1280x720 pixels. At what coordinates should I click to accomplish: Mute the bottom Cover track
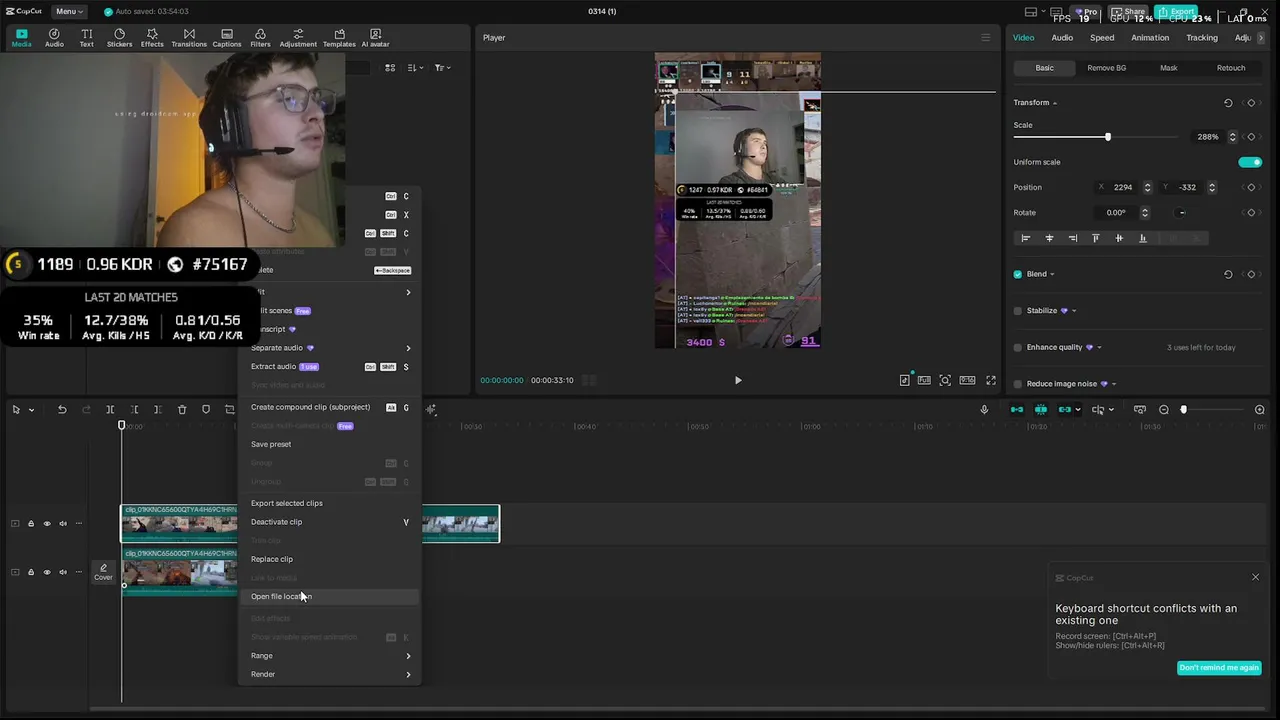click(x=62, y=572)
